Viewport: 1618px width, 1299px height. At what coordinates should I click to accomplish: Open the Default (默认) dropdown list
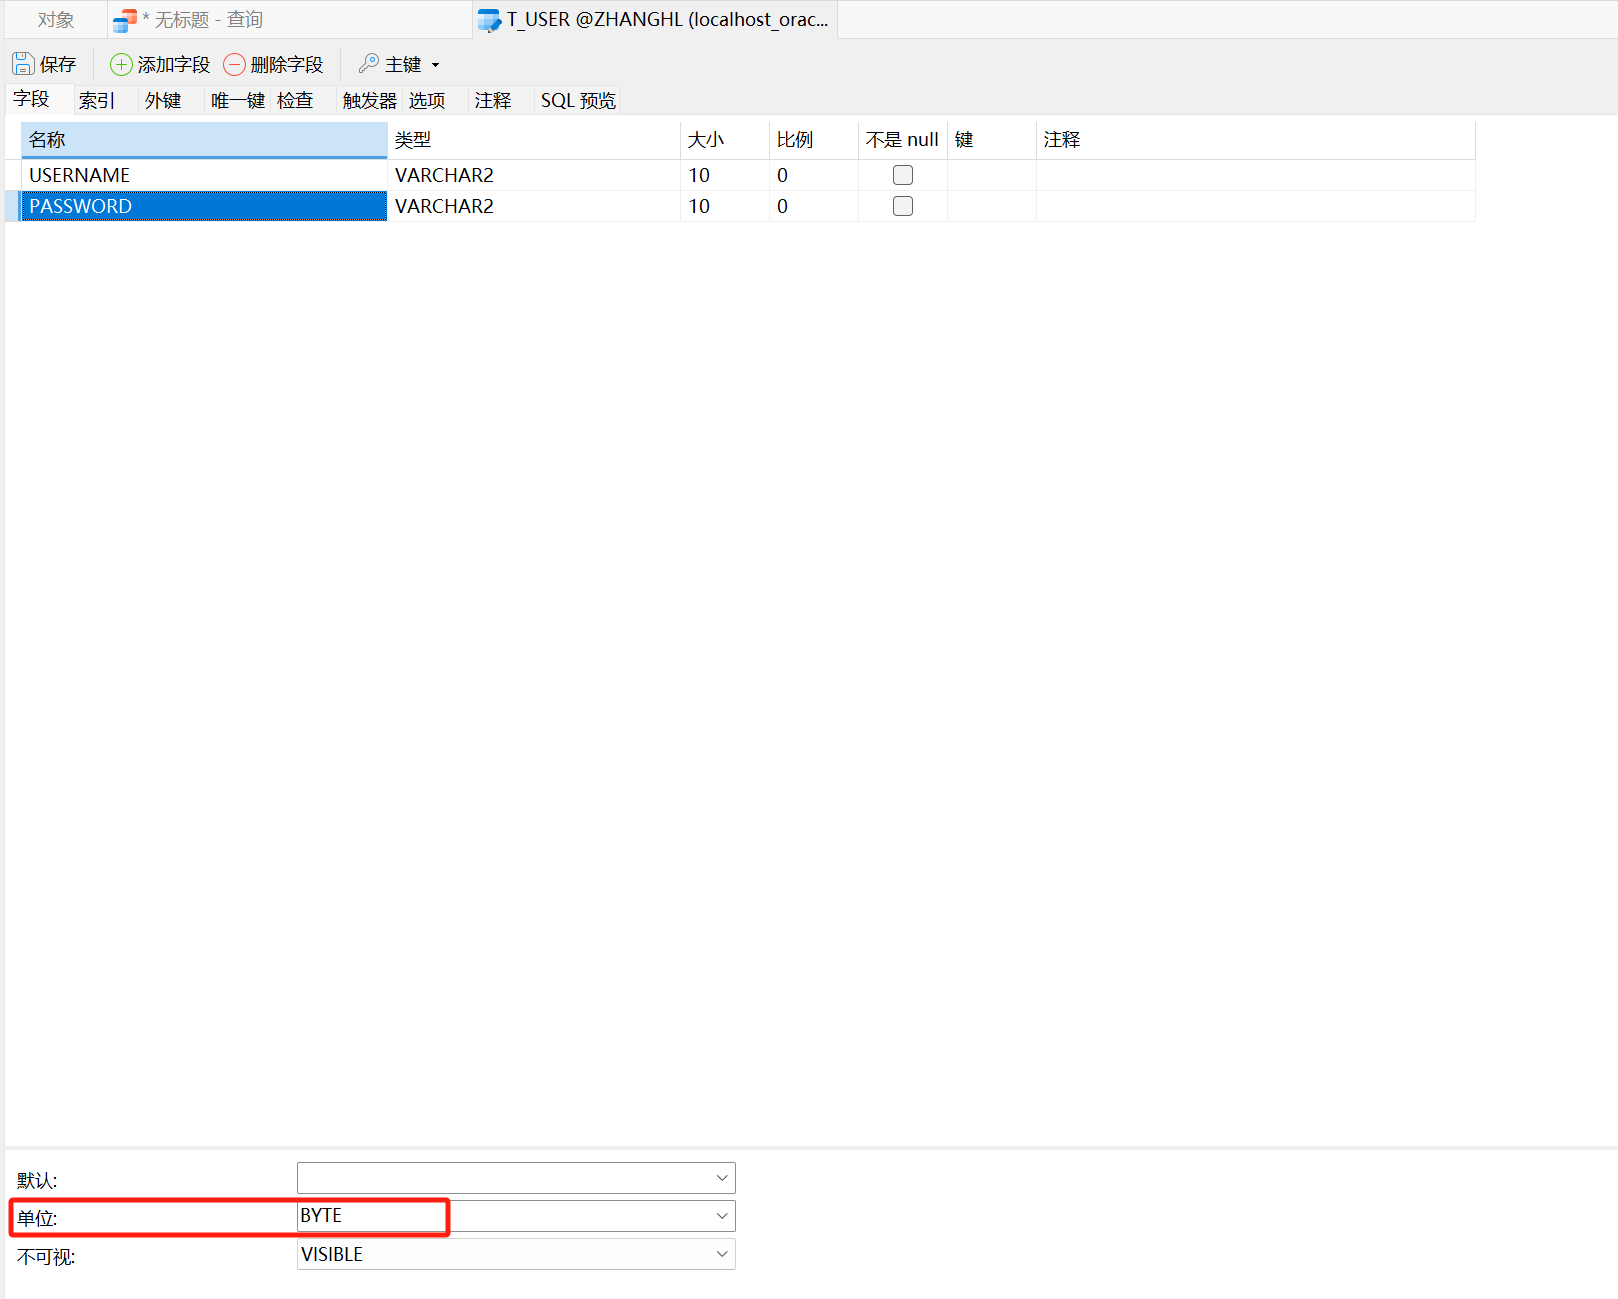(721, 1178)
